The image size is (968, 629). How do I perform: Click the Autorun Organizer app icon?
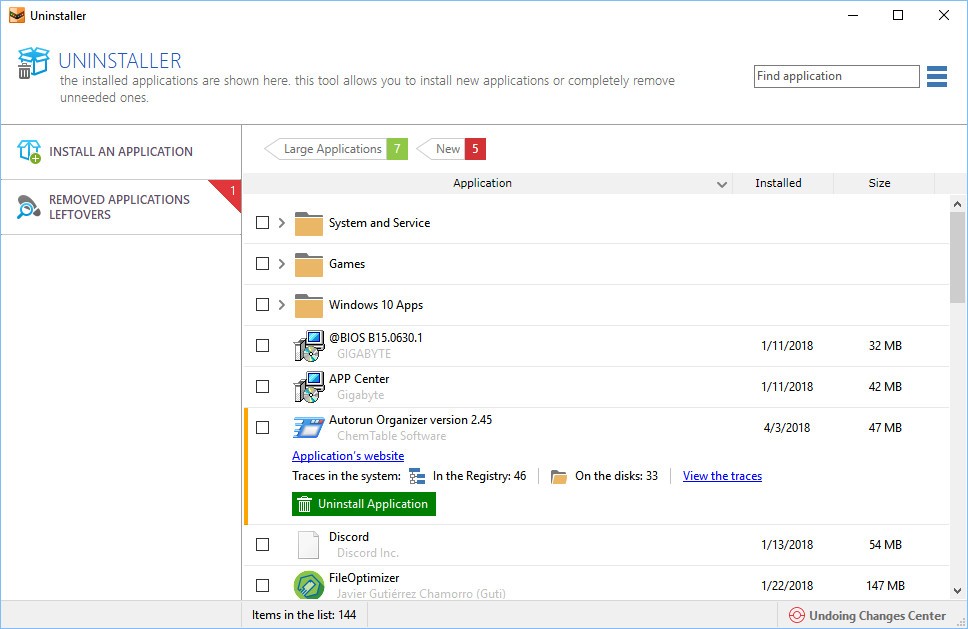(x=308, y=428)
